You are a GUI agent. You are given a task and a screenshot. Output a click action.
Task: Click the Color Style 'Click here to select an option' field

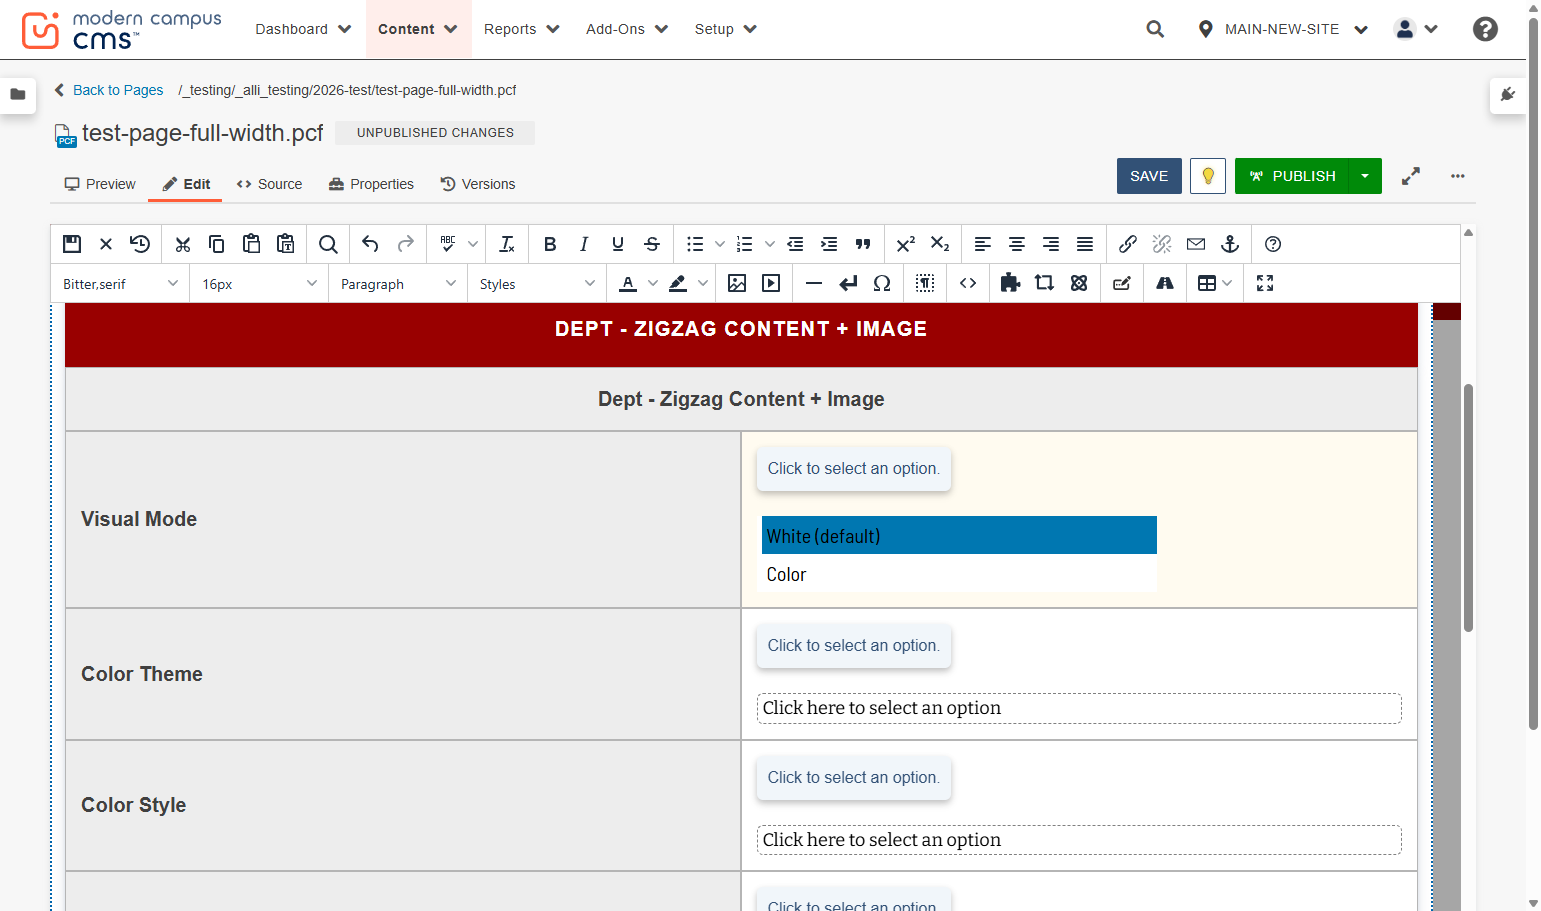click(1079, 840)
